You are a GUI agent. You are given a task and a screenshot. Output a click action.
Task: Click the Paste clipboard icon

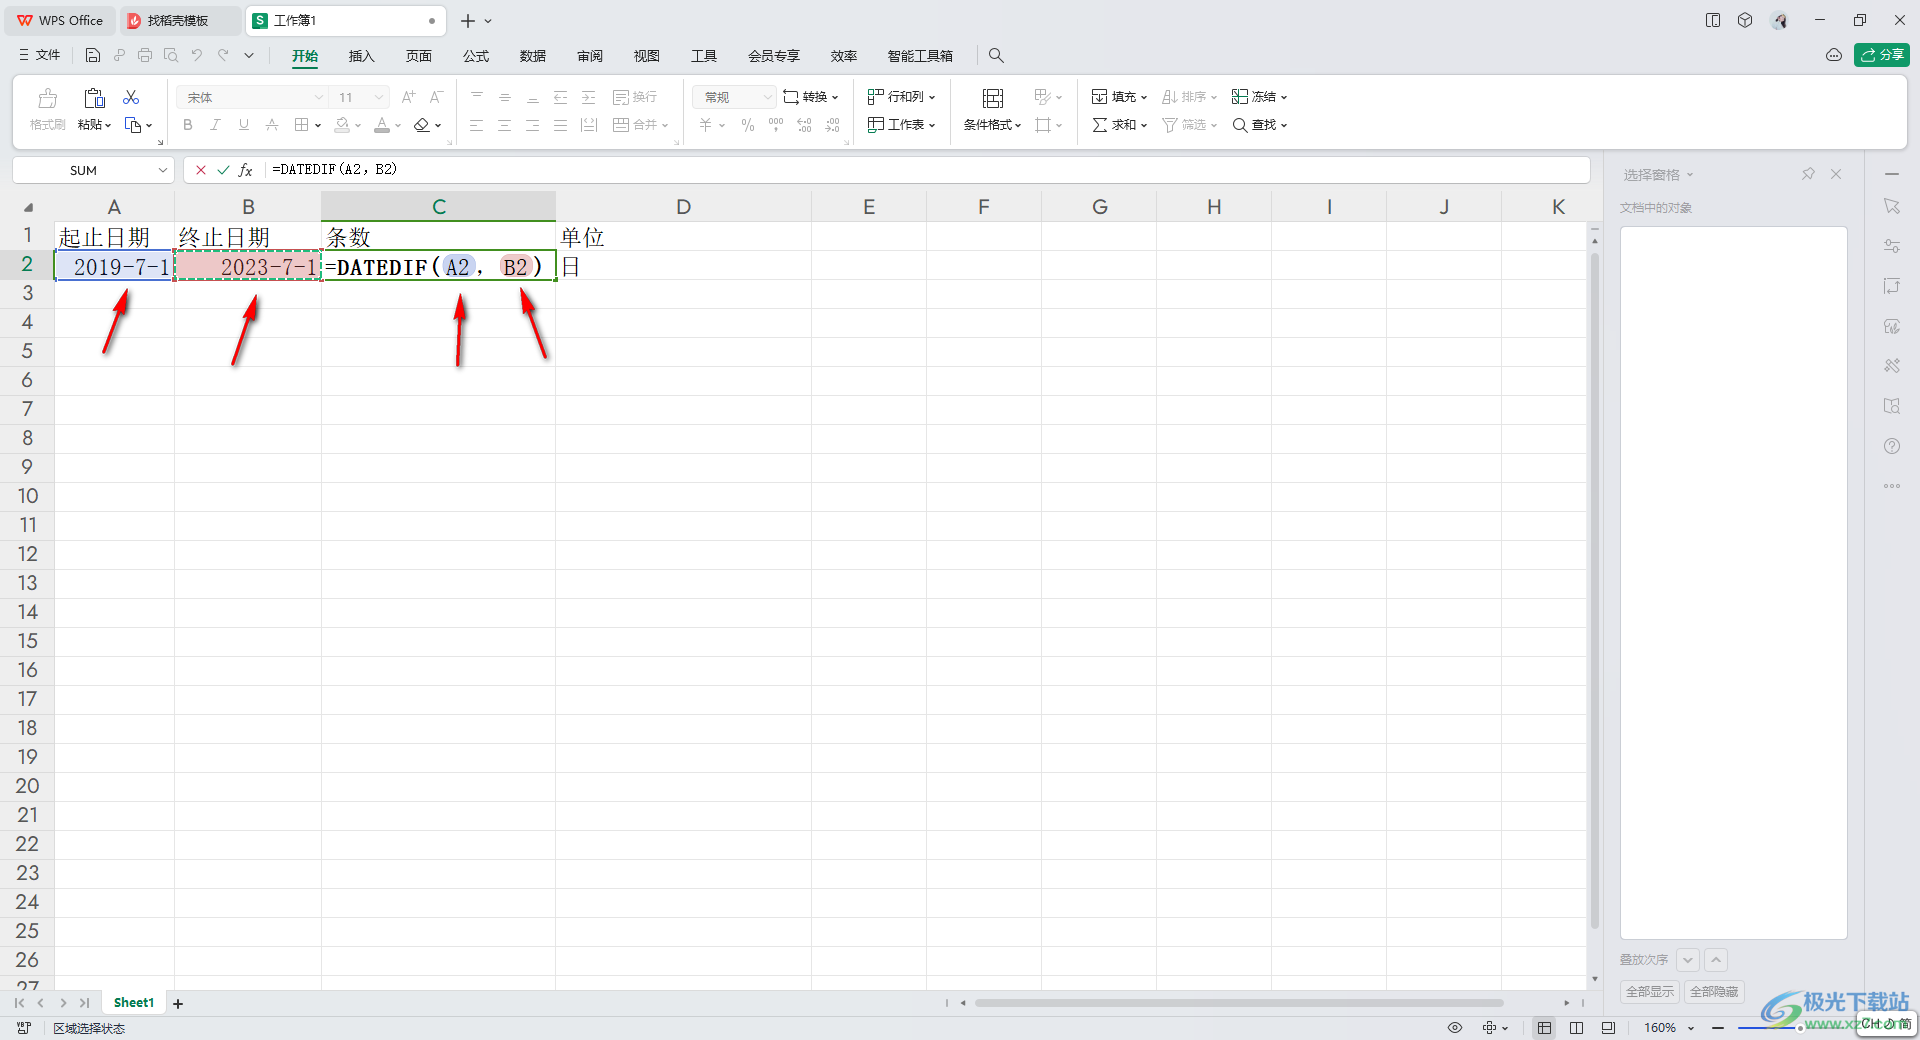(x=94, y=98)
